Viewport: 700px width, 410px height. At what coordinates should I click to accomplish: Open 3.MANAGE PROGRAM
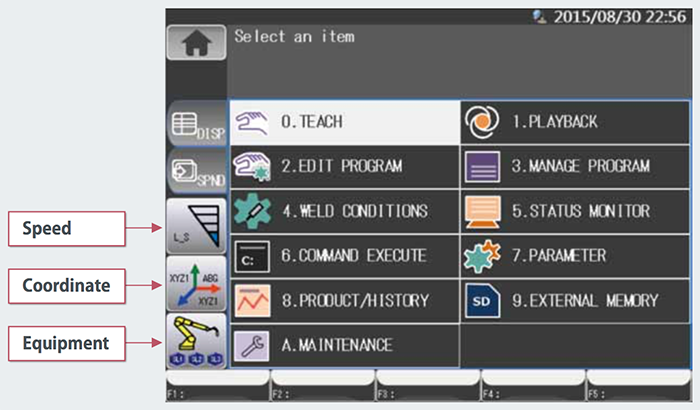575,167
